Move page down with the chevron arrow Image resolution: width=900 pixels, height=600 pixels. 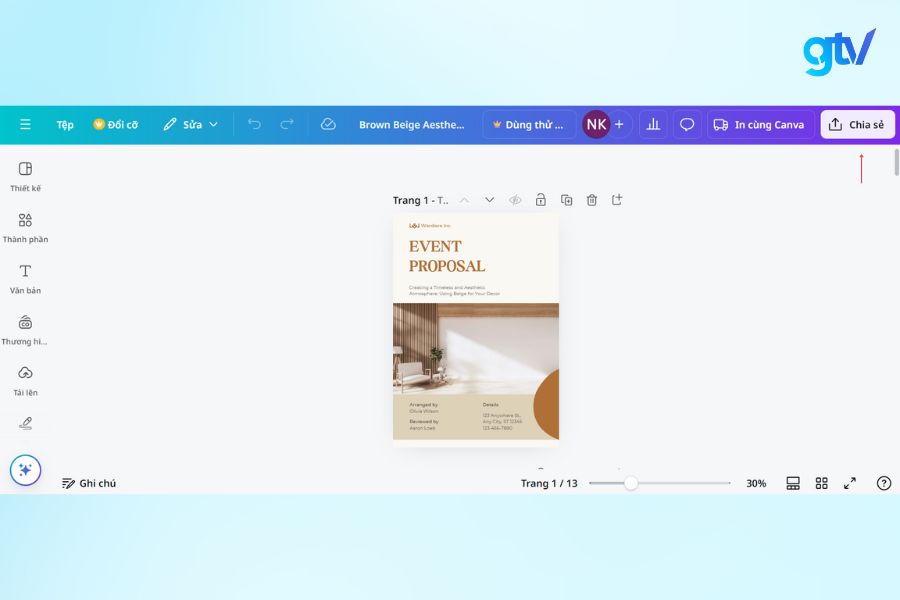pos(489,200)
